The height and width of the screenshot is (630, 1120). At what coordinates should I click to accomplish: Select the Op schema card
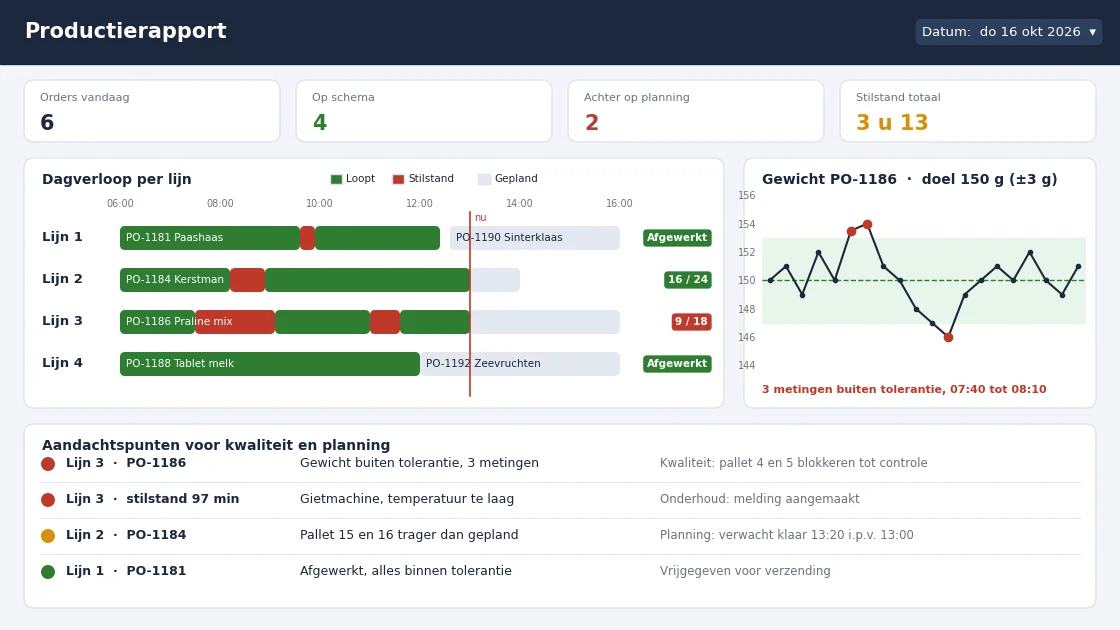click(x=424, y=111)
